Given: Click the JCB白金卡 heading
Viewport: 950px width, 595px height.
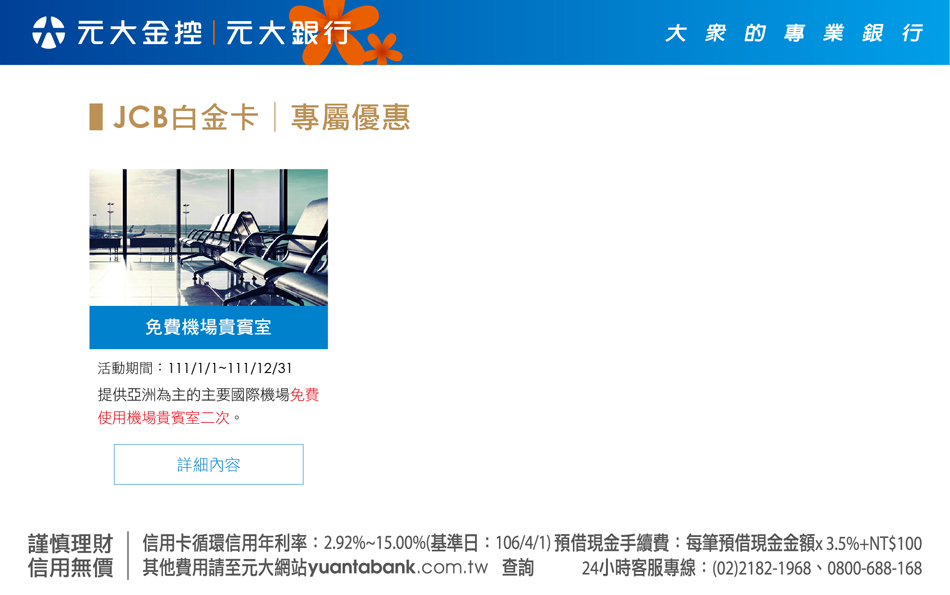Looking at the screenshot, I should pos(185,117).
